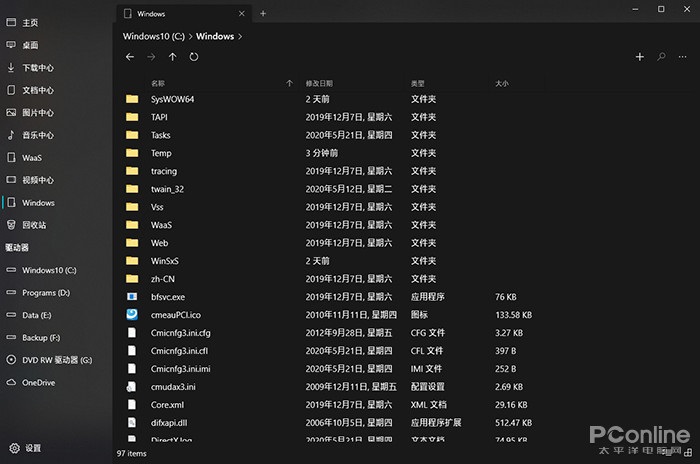Click the forward navigation arrow

tap(151, 57)
